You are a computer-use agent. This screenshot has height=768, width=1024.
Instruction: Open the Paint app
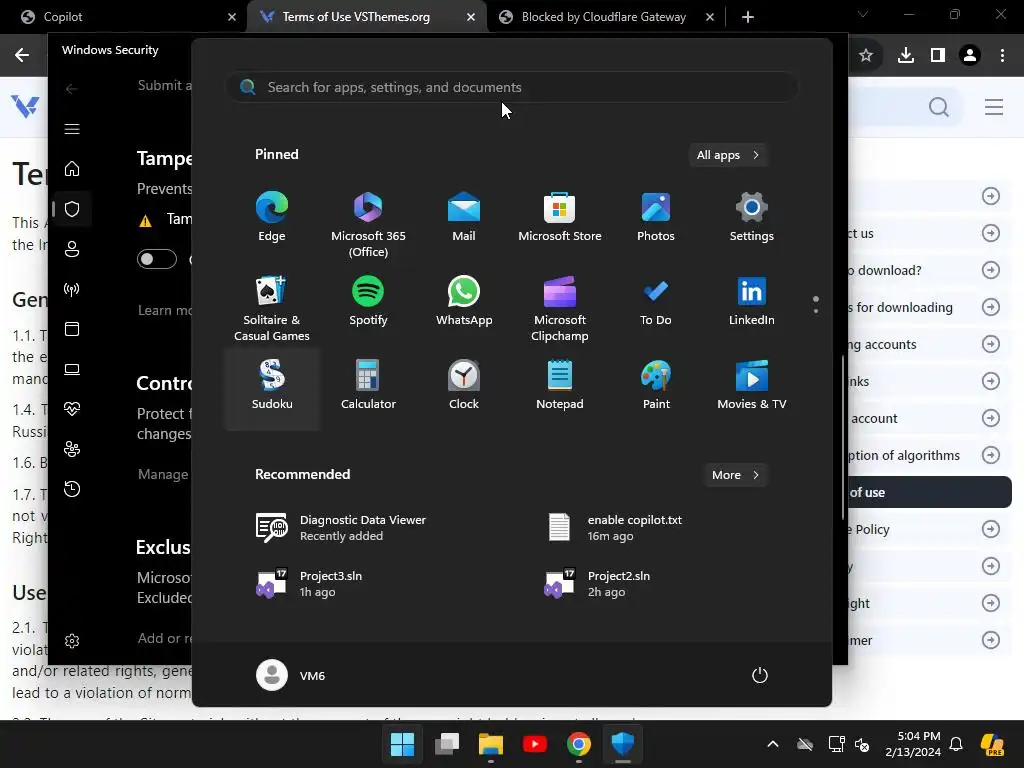656,386
